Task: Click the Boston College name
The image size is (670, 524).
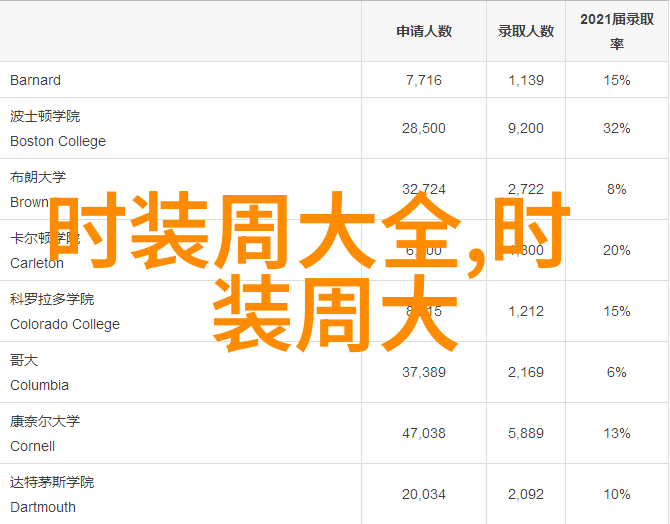Action: [x=58, y=141]
